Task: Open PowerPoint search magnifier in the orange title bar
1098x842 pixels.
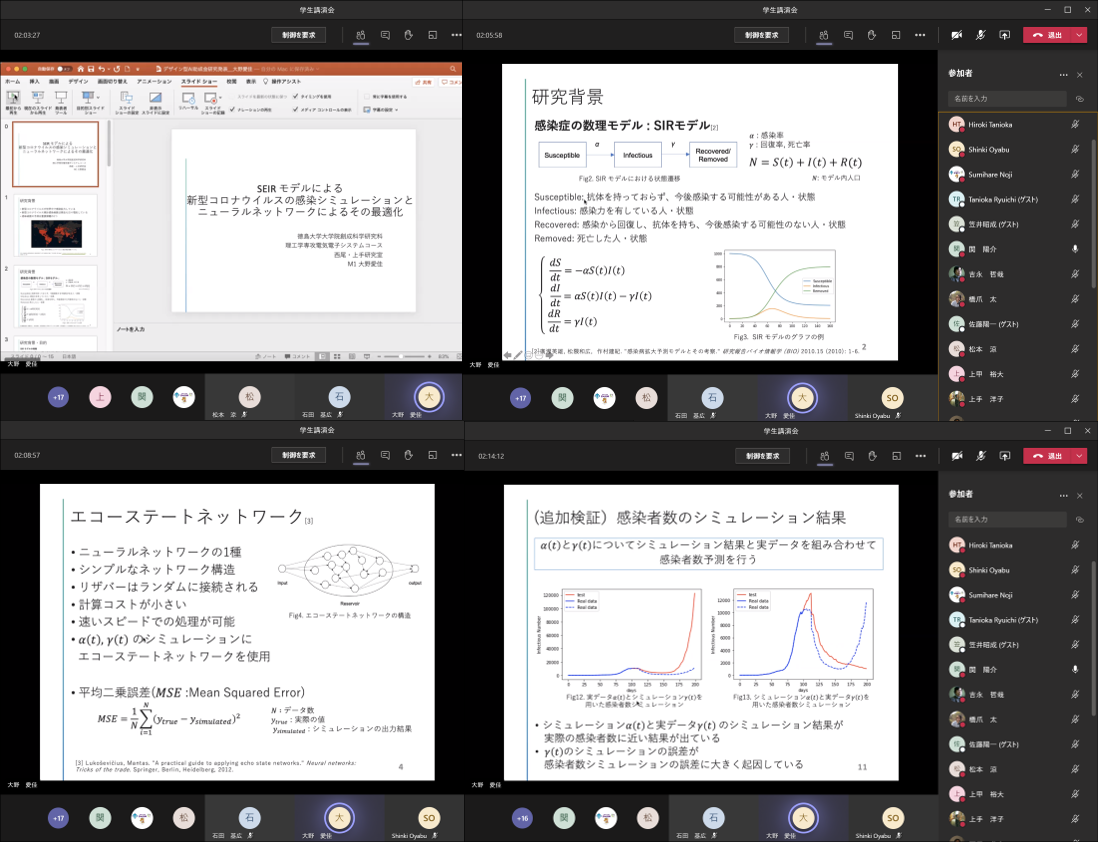Action: click(453, 69)
